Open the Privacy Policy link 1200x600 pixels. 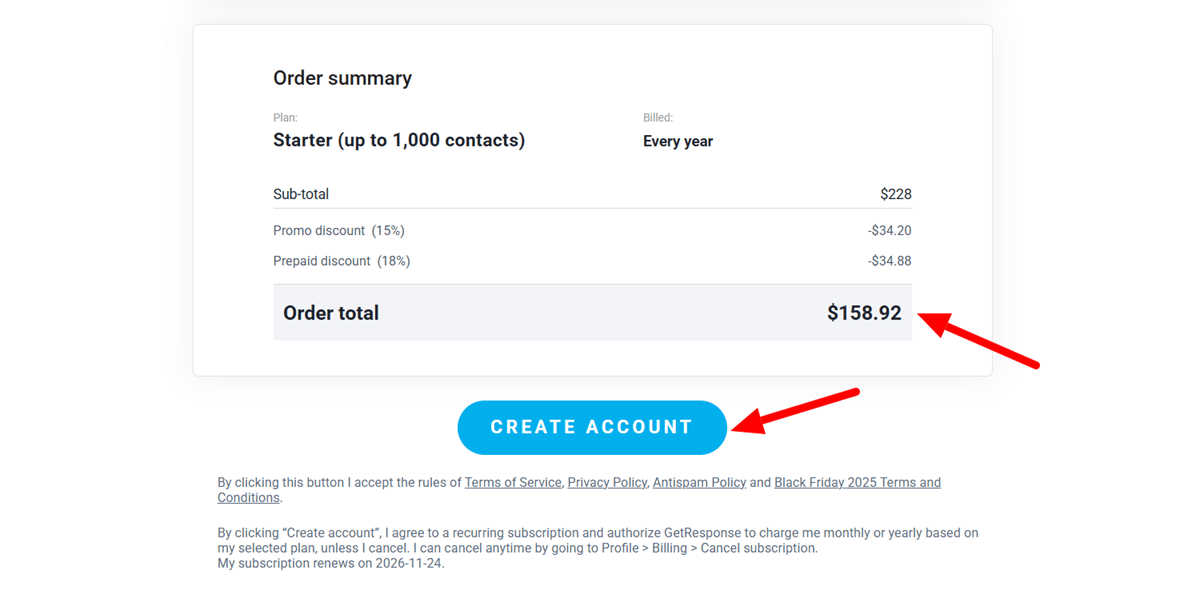tap(606, 482)
